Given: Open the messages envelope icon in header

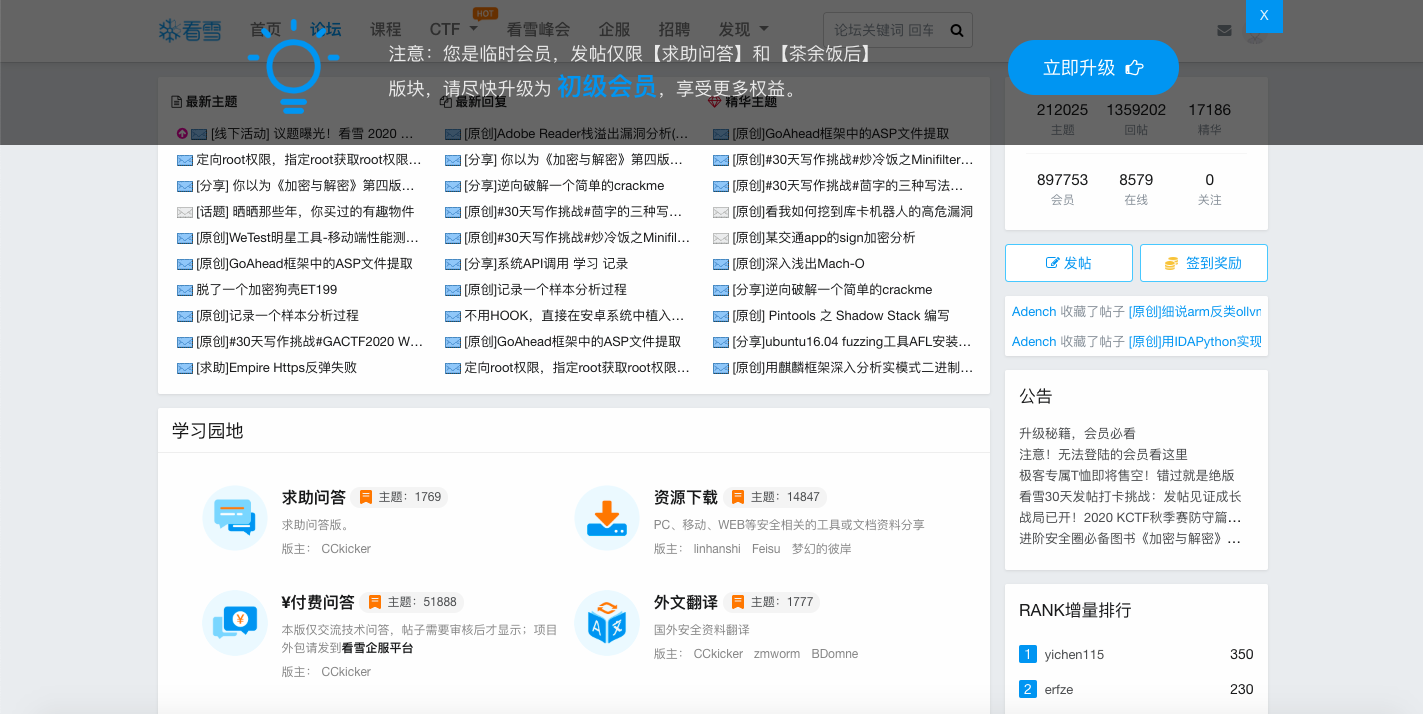Looking at the screenshot, I should tap(1224, 30).
